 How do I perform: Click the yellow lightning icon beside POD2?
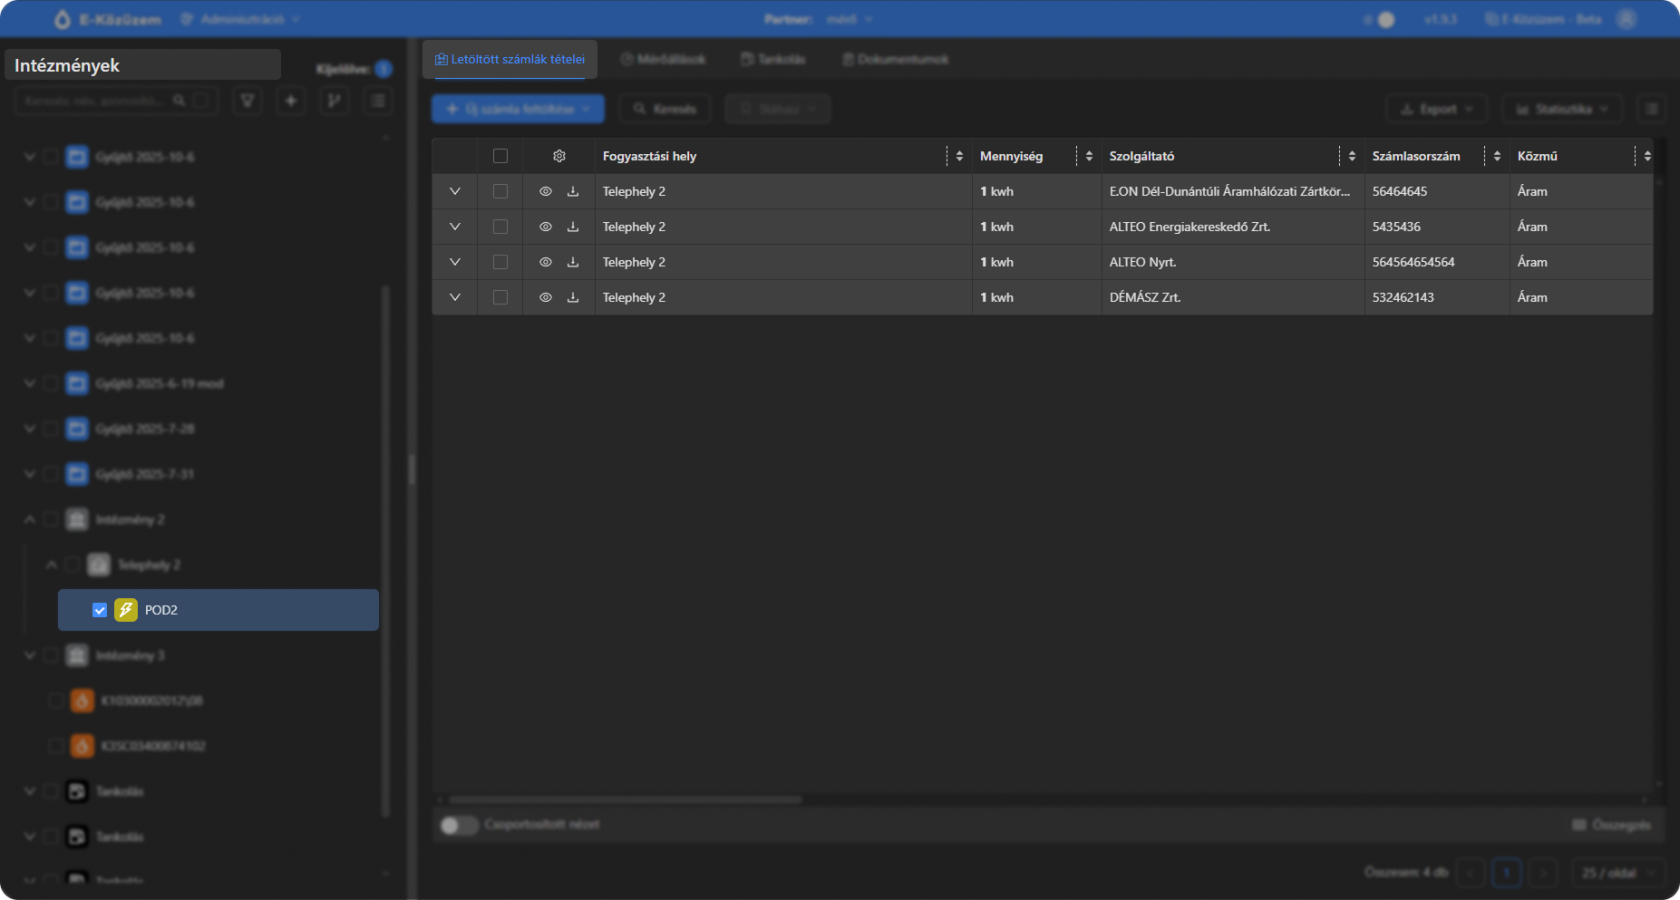pos(126,610)
